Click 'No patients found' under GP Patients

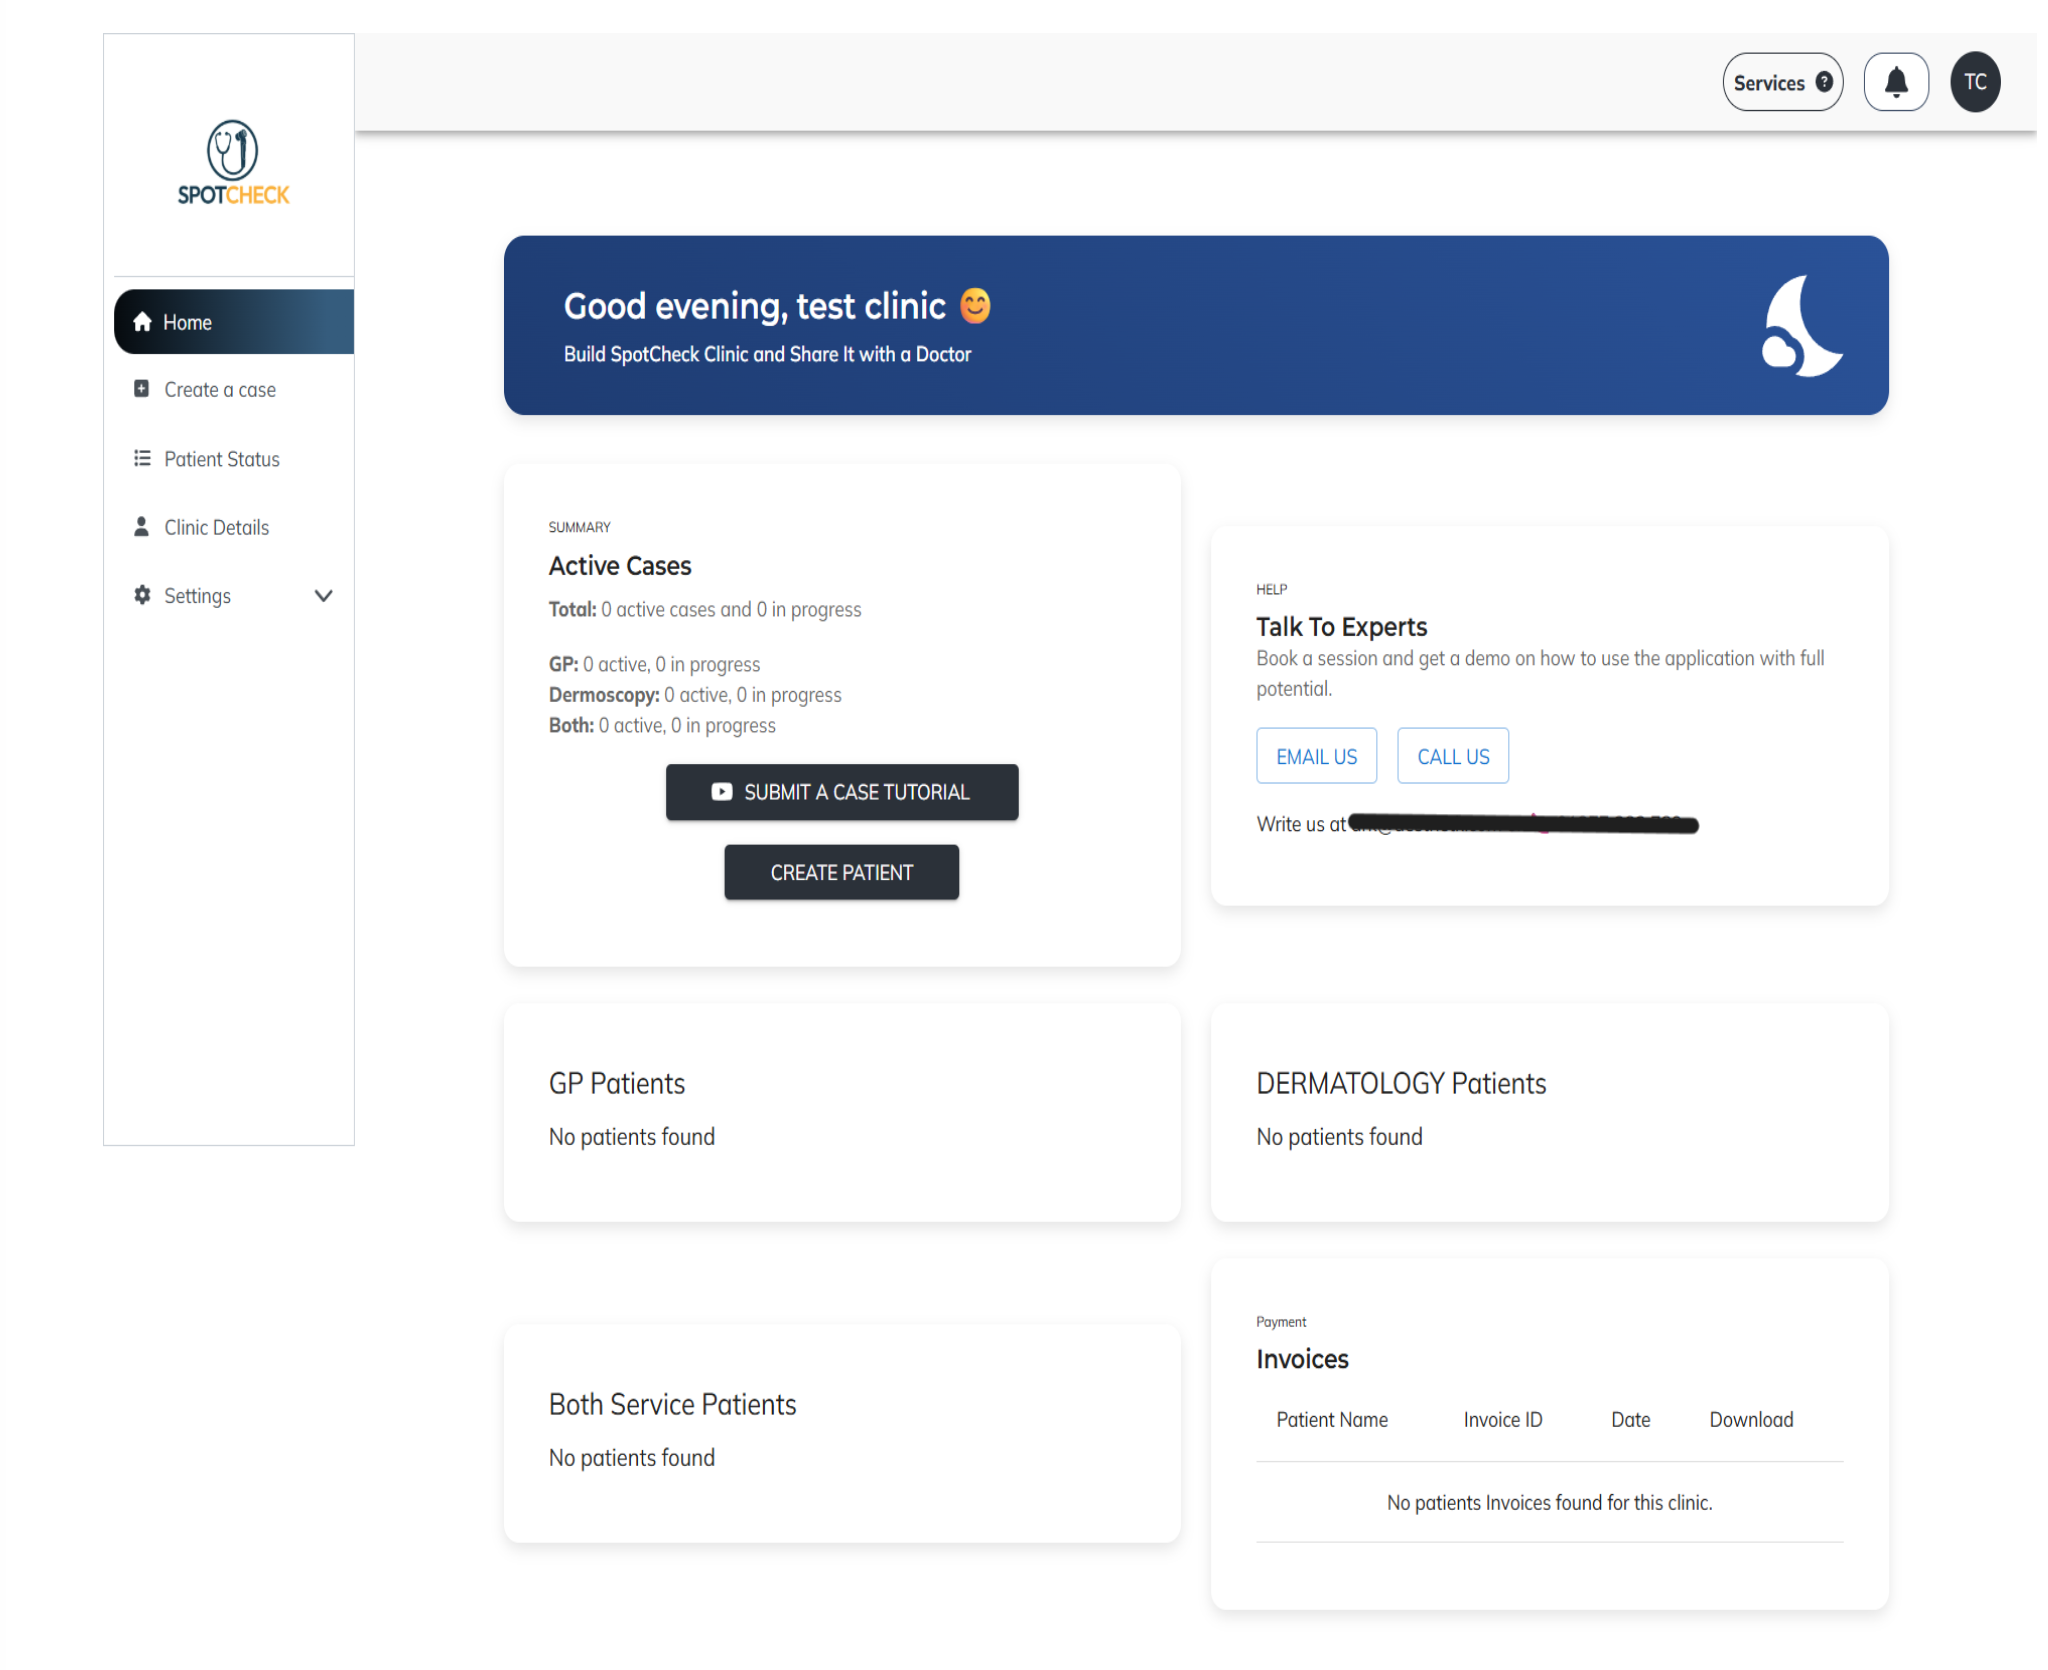click(x=632, y=1137)
